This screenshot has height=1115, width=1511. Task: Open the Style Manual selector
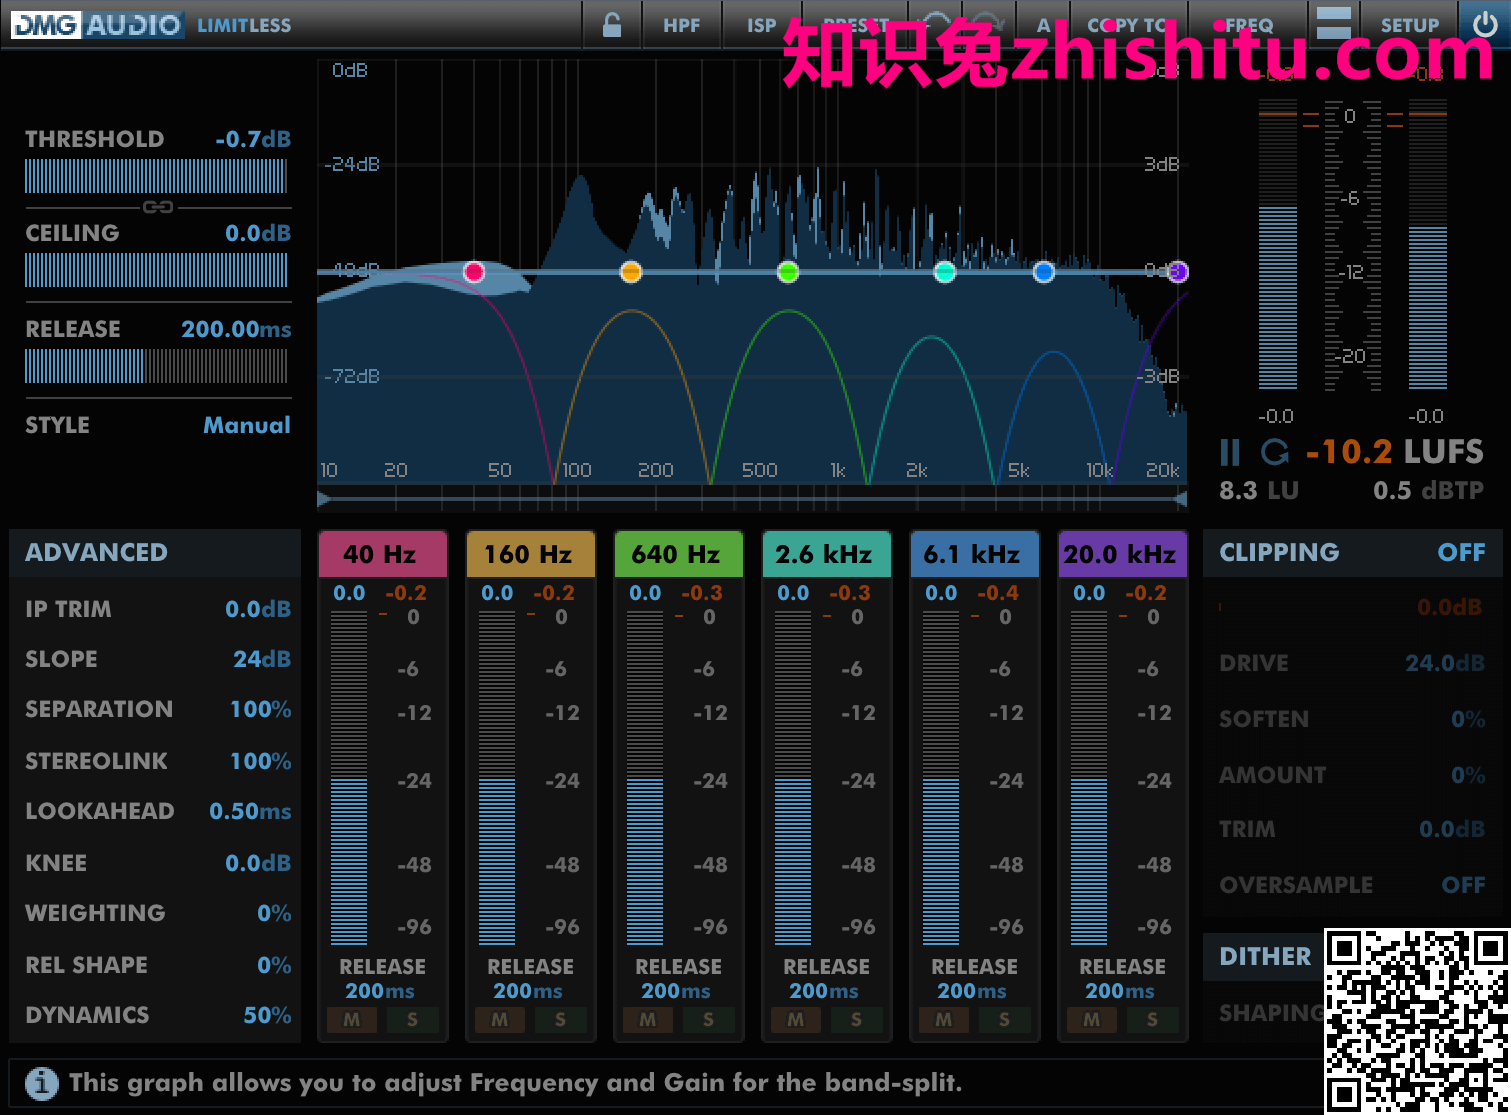point(247,425)
